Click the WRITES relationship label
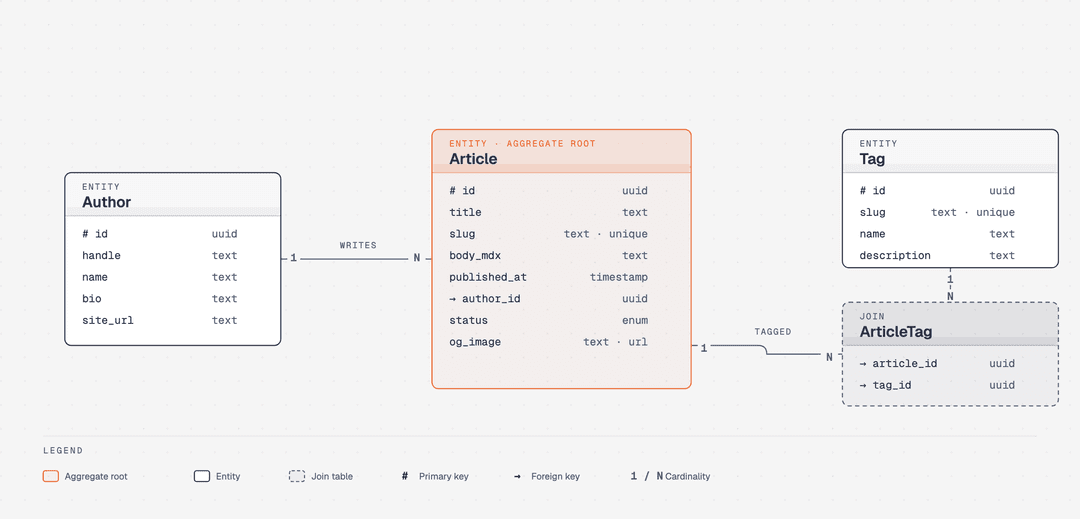Screen dimensions: 1080x519 (x=358, y=245)
